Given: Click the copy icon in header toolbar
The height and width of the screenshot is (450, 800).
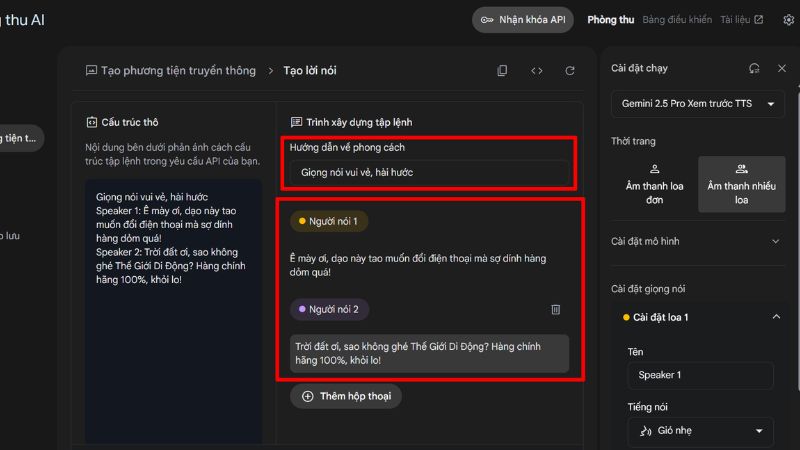Looking at the screenshot, I should tap(502, 70).
